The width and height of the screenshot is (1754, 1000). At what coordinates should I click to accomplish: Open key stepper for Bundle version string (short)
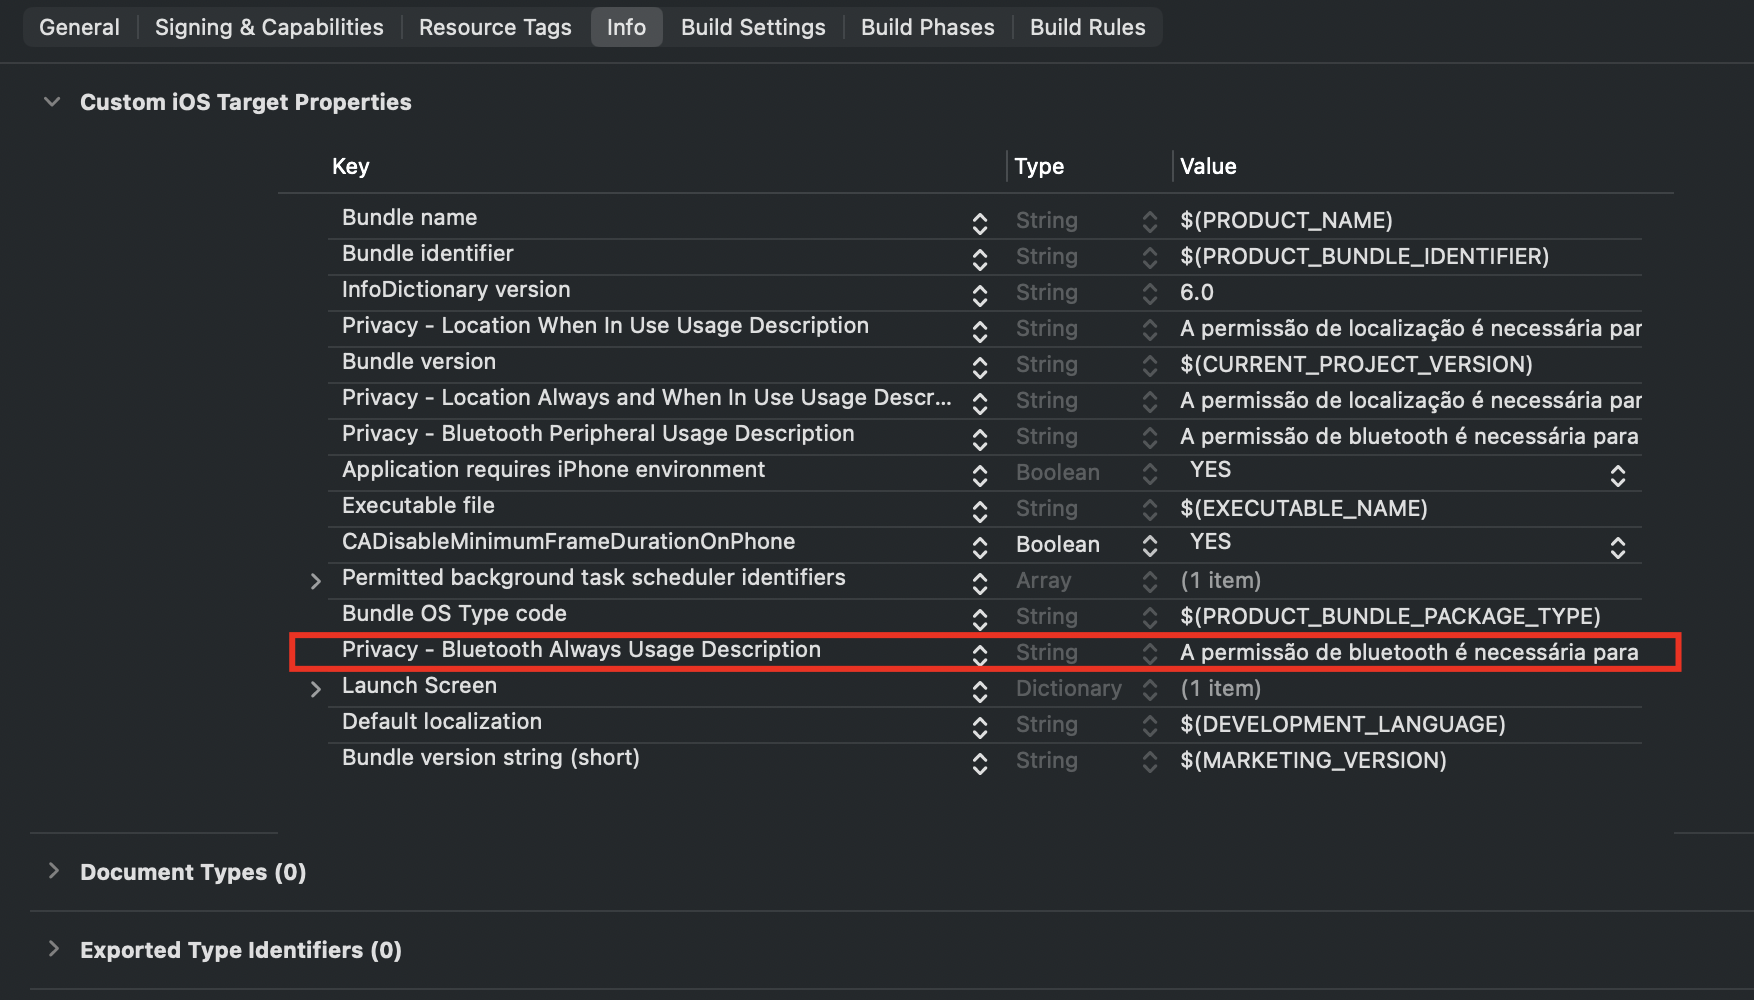(x=980, y=763)
